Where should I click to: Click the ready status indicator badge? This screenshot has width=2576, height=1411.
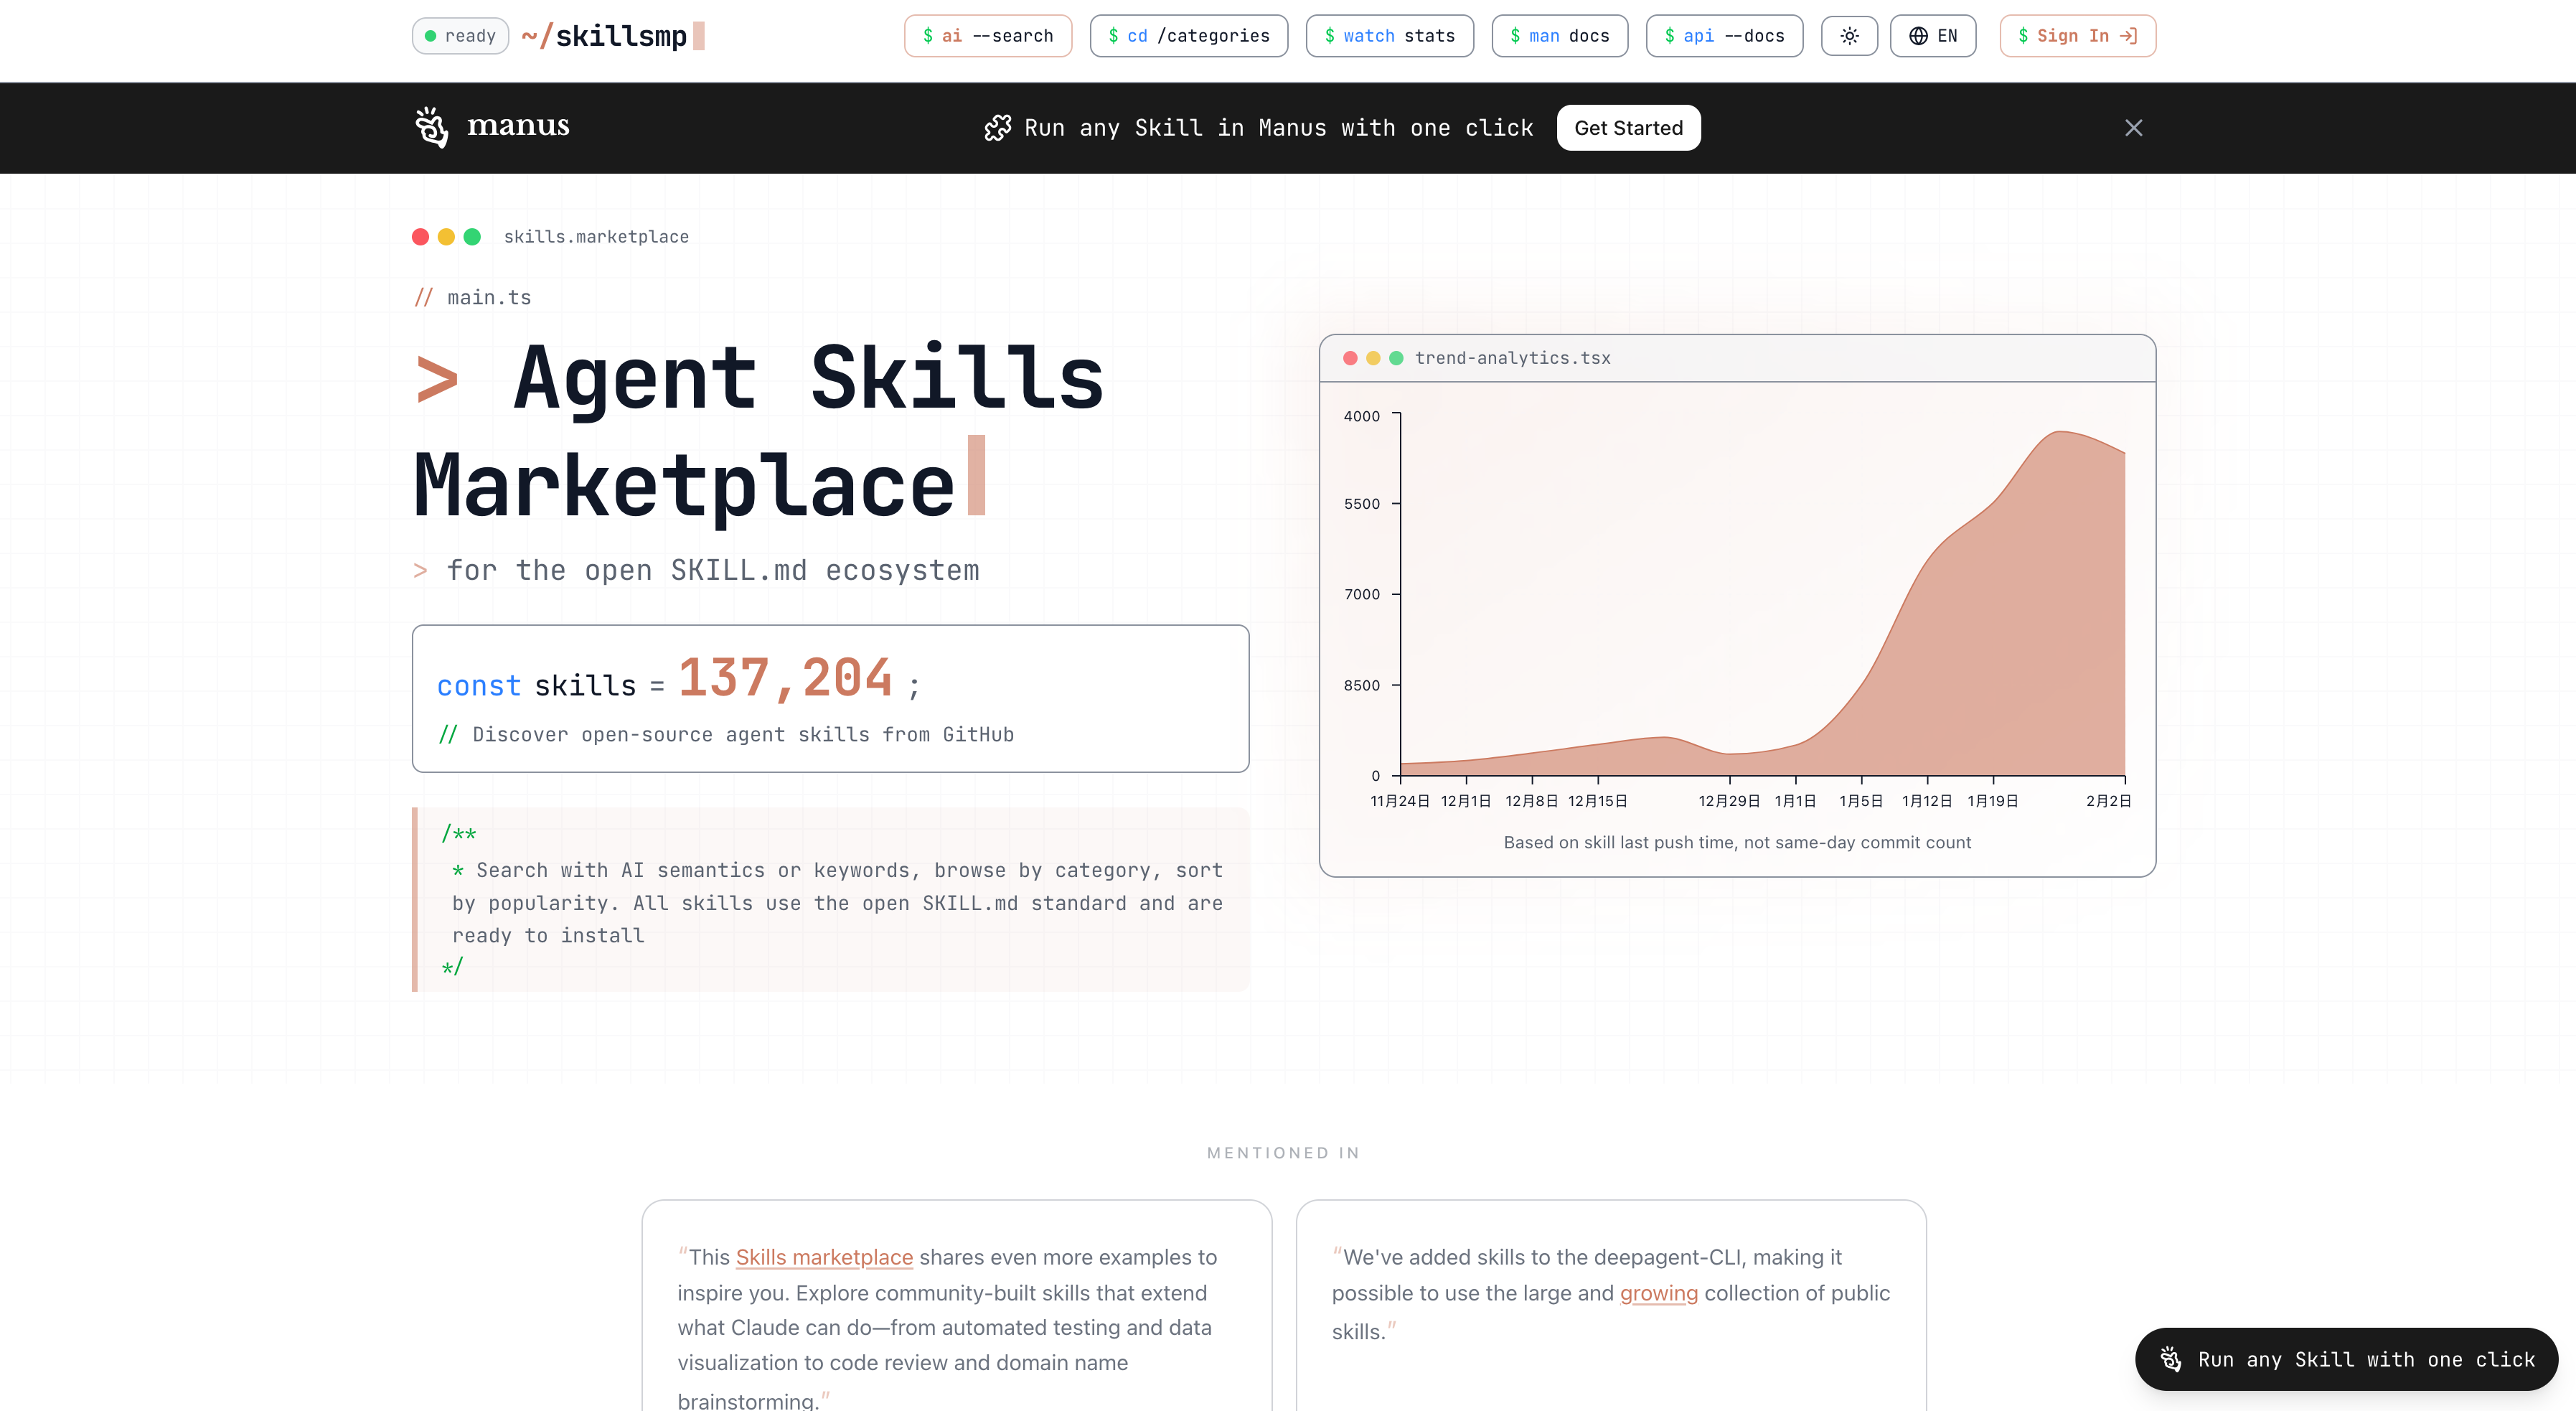(460, 36)
